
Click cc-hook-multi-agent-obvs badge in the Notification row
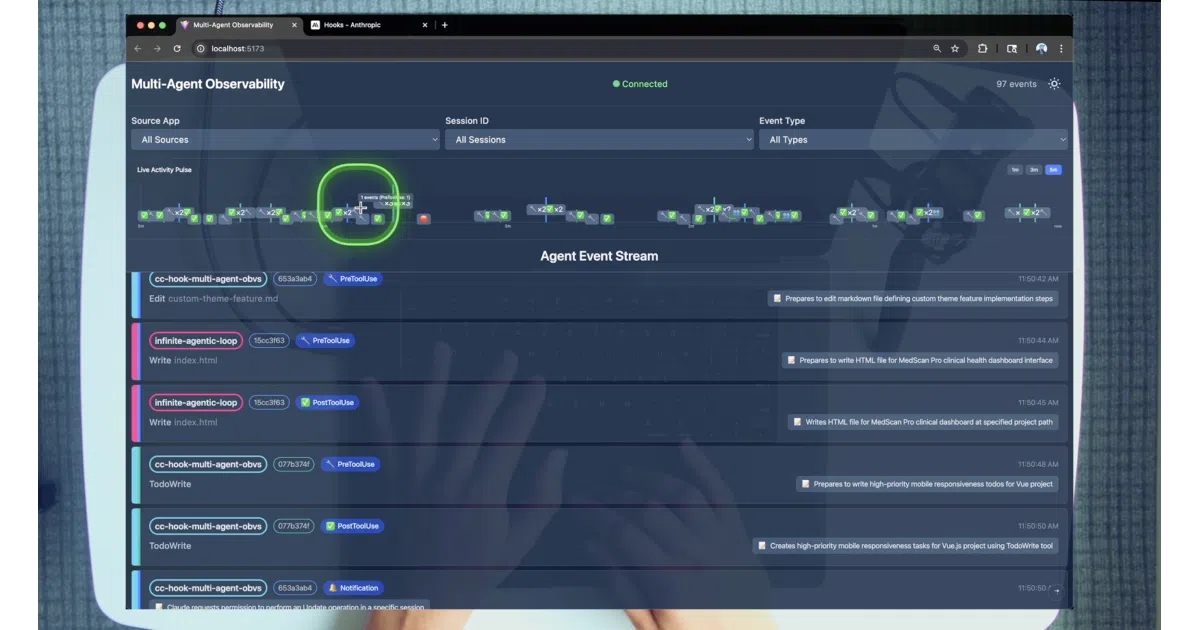point(208,588)
